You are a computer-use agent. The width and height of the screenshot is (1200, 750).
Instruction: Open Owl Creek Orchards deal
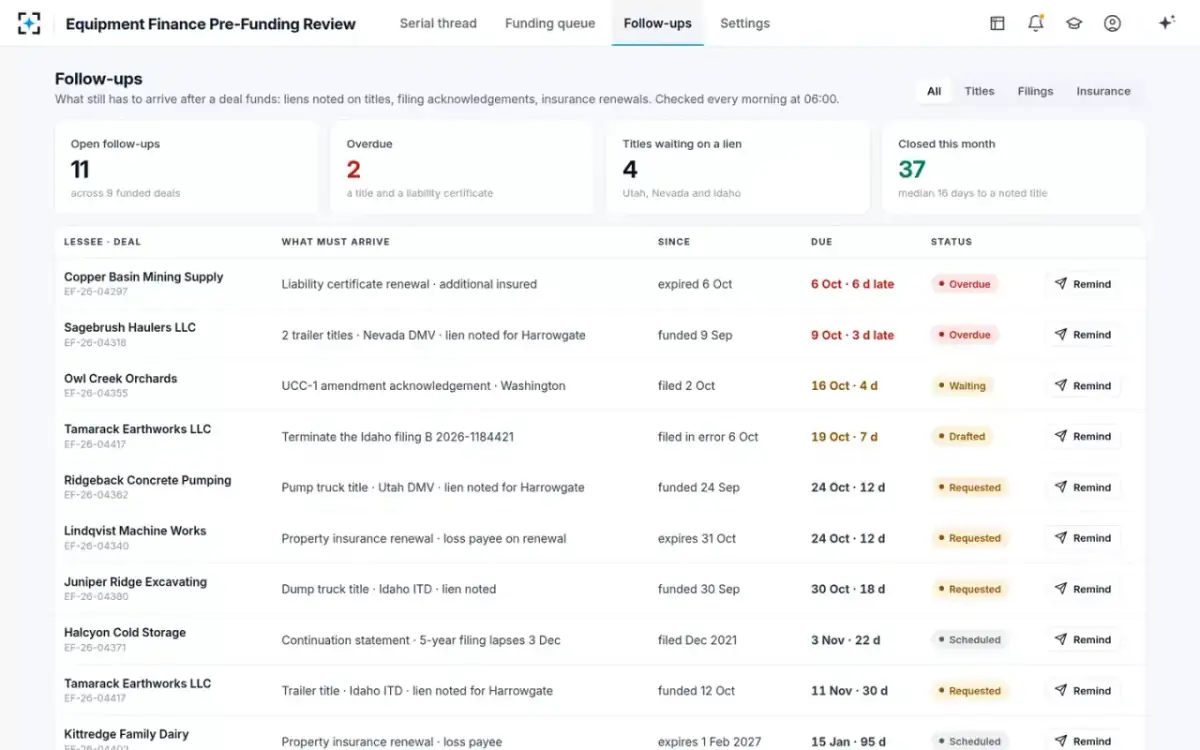pyautogui.click(x=121, y=378)
